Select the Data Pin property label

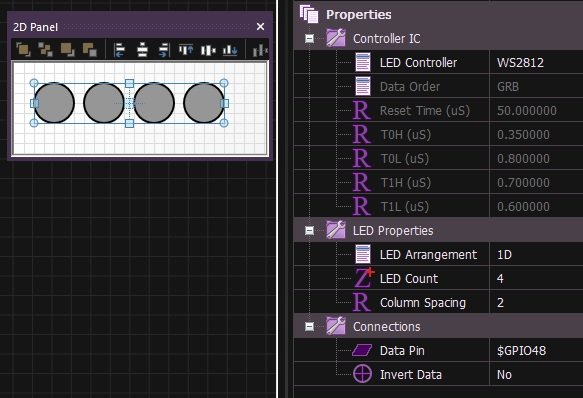coord(402,350)
